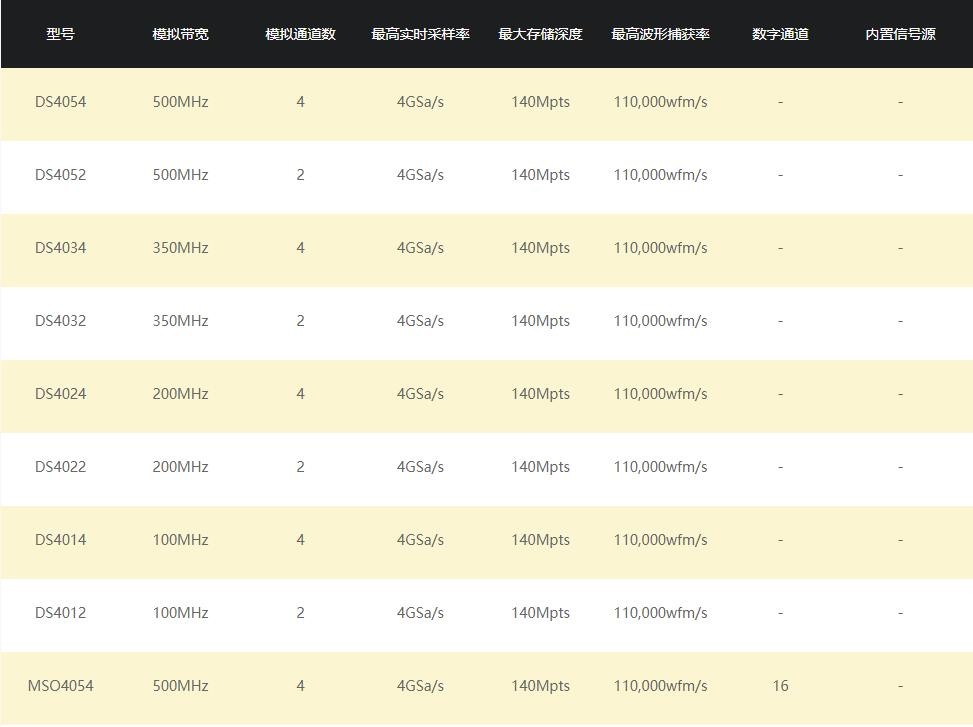Click 140Mpts memory depth in DS4014 row
973x727 pixels.
coord(540,540)
